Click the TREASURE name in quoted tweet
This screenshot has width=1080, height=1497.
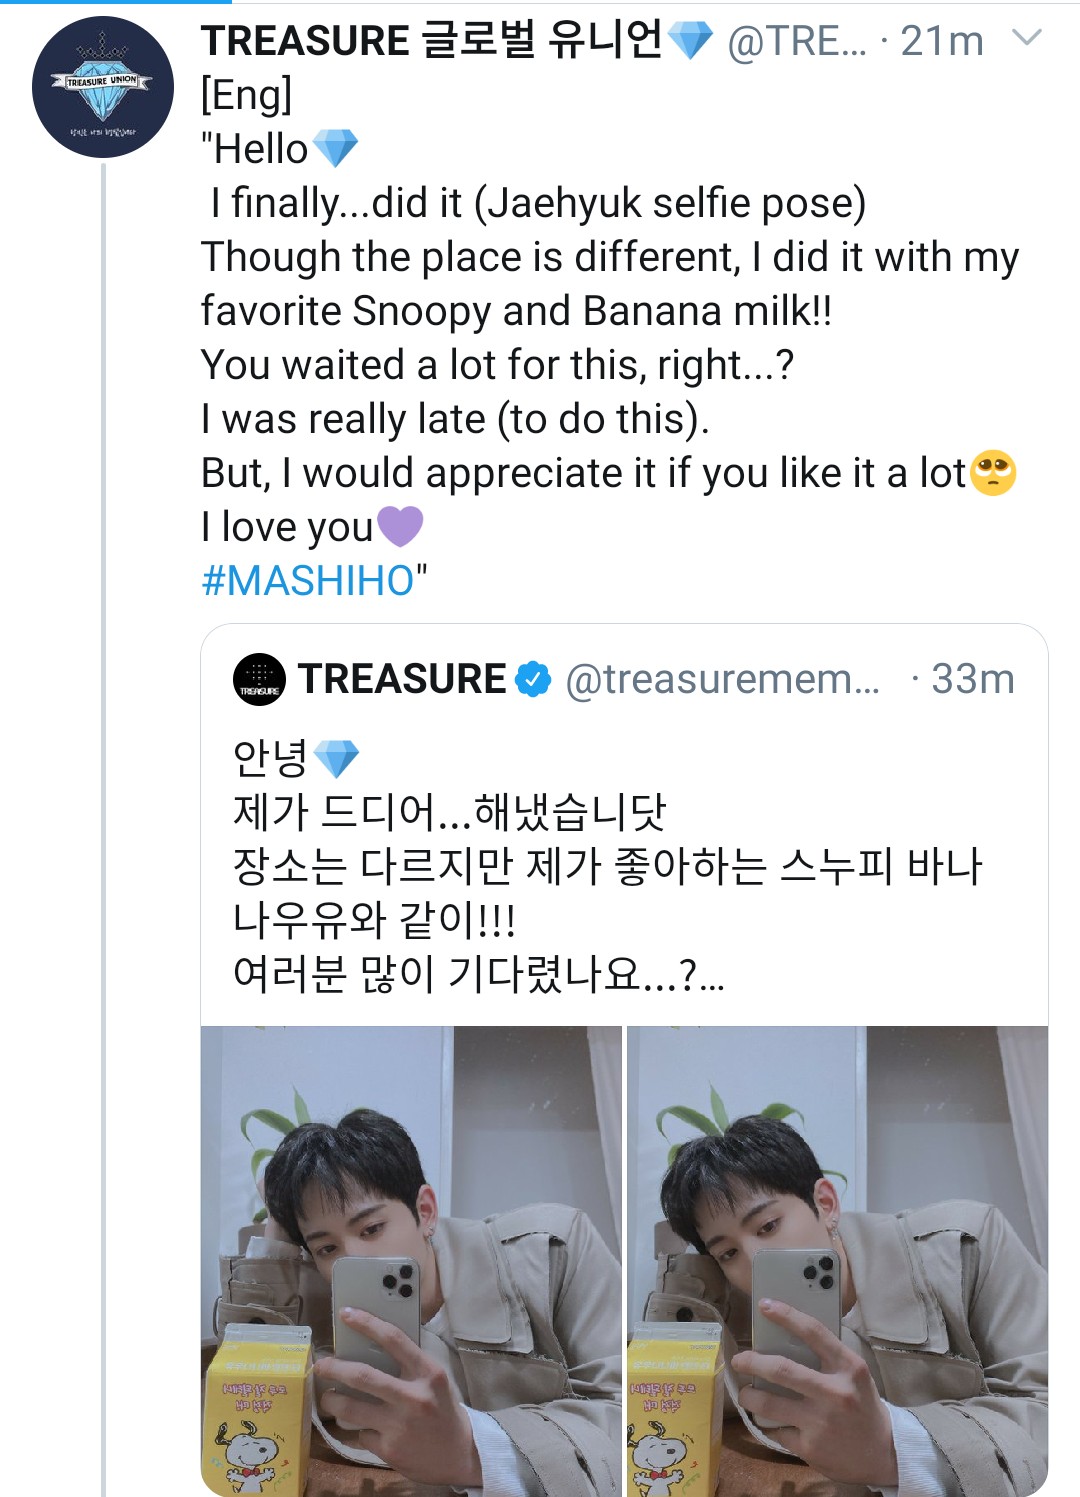click(402, 679)
